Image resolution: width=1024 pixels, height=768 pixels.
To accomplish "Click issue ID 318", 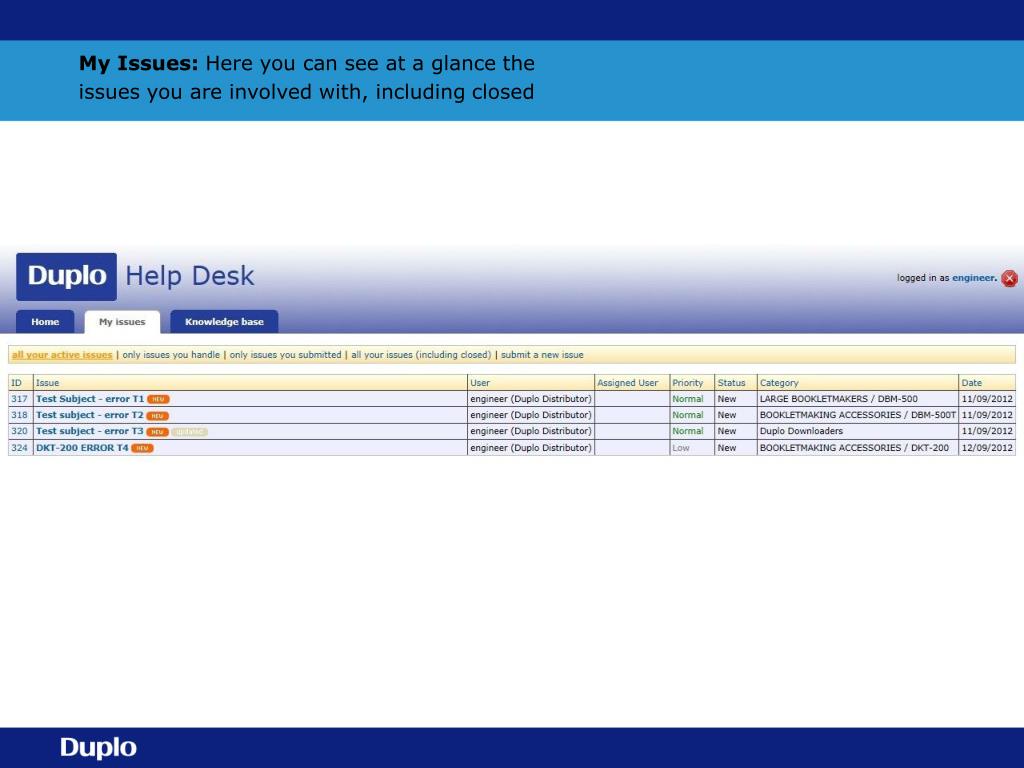I will (20, 415).
